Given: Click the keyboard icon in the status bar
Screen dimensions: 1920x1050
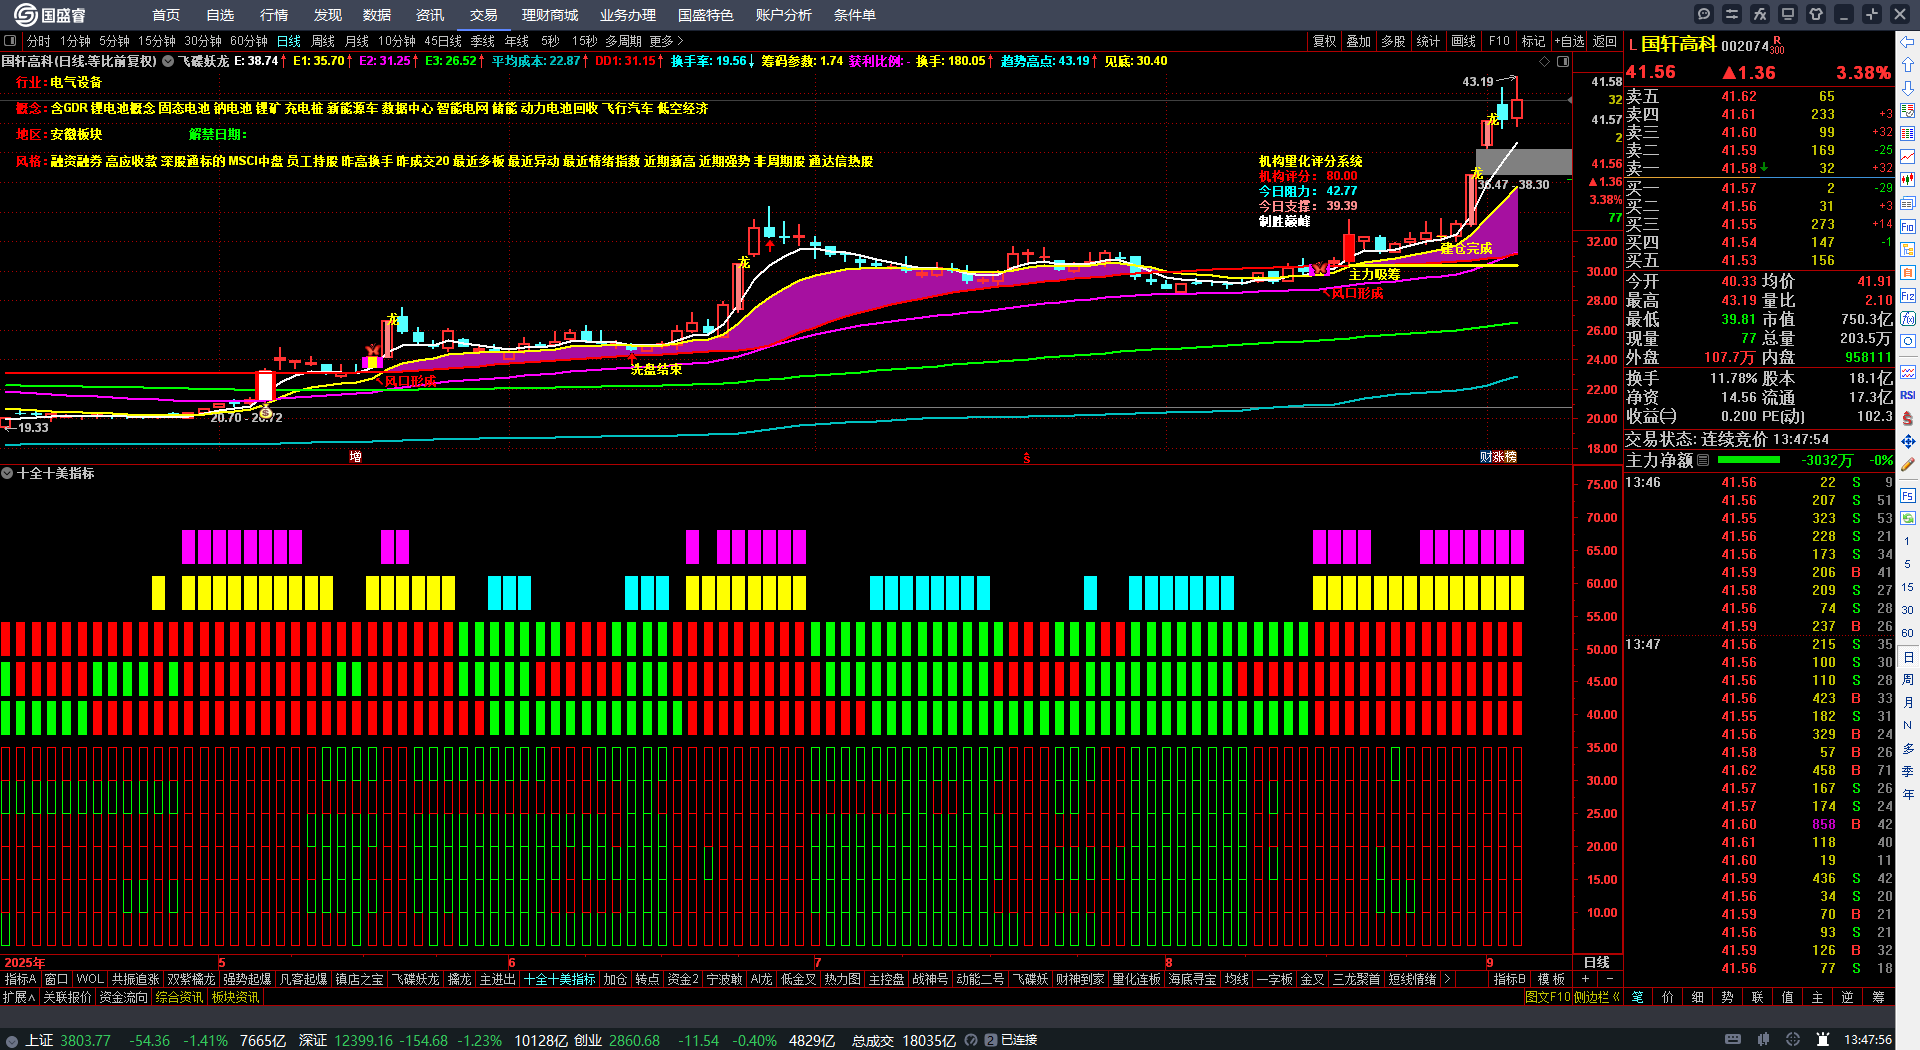Looking at the screenshot, I should coord(1733,1040).
